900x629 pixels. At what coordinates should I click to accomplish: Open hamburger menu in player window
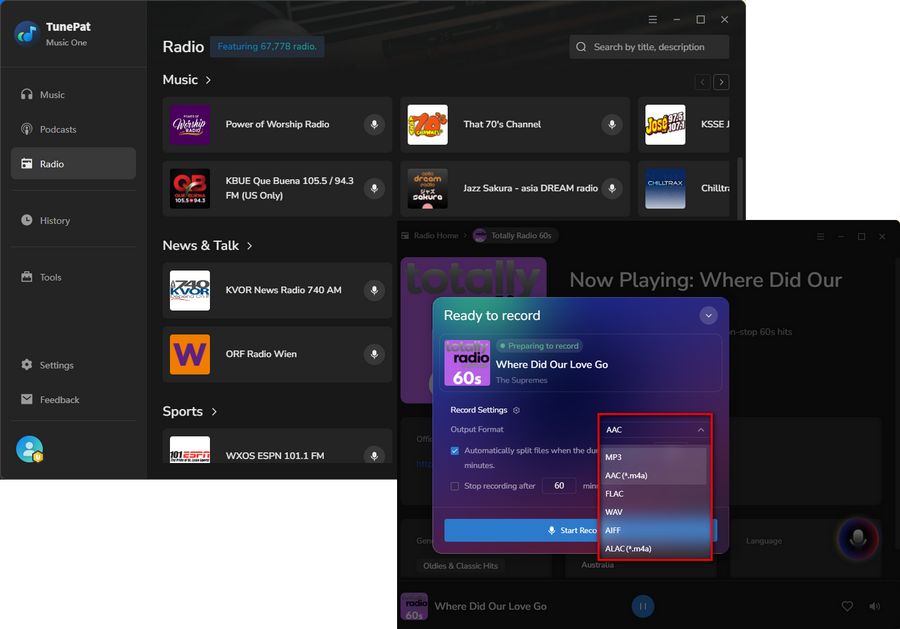click(821, 236)
